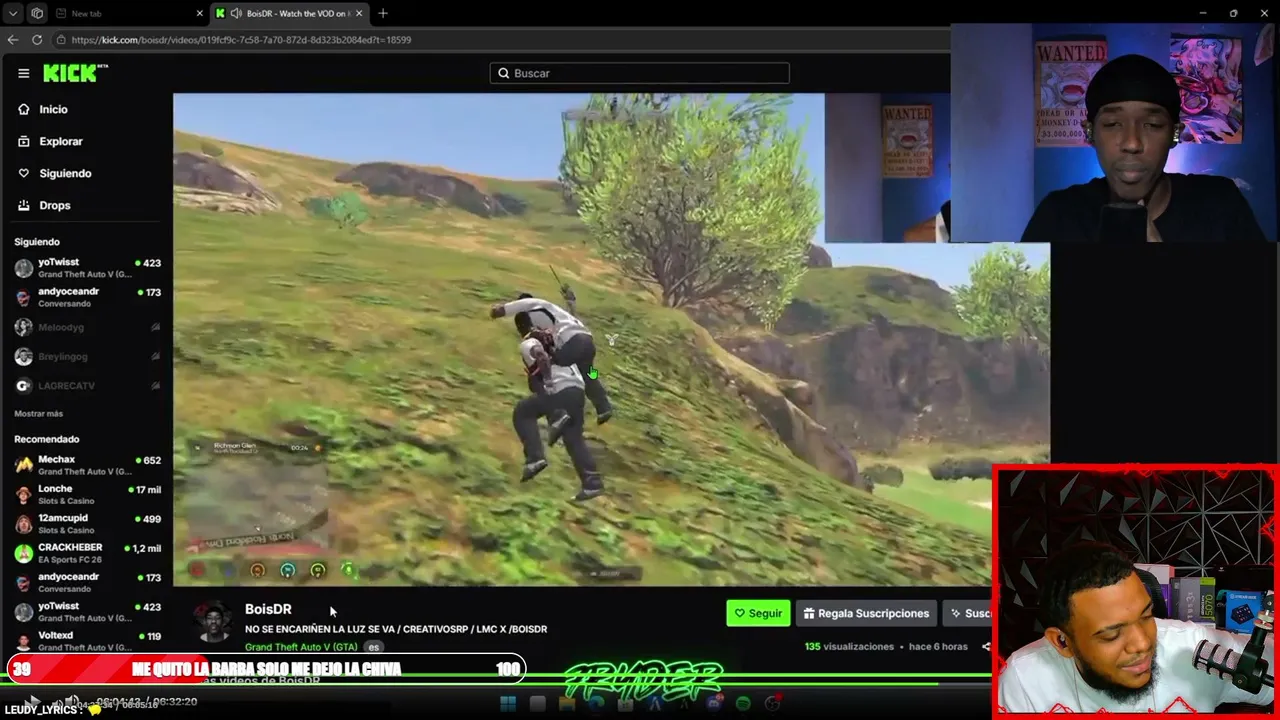The width and height of the screenshot is (1280, 720).
Task: Go back with the browser back arrow
Action: coord(13,40)
